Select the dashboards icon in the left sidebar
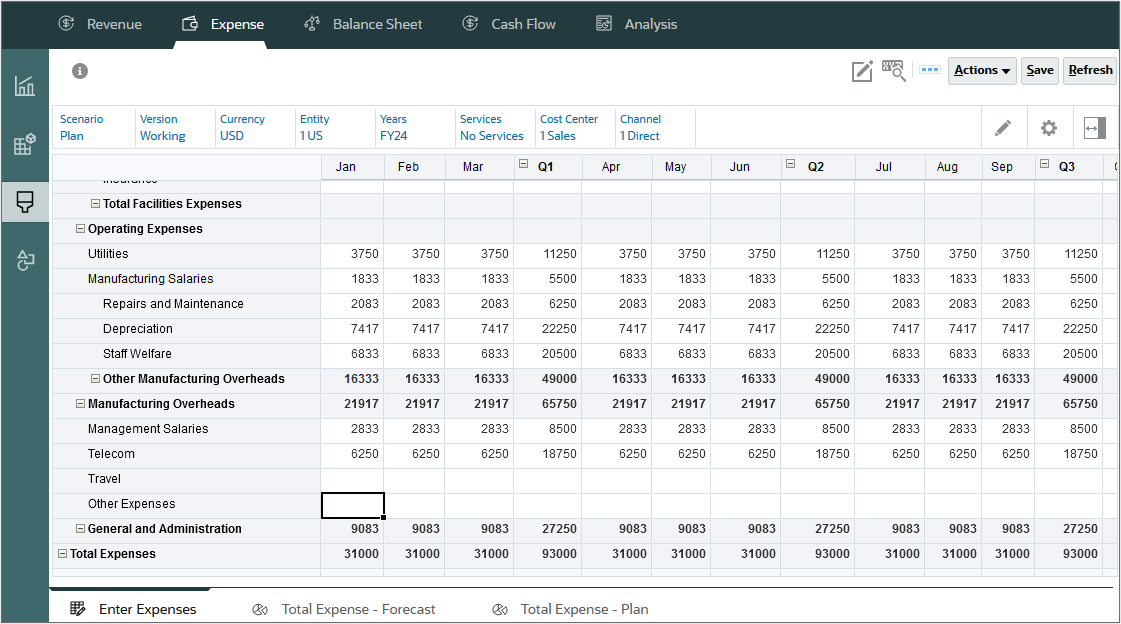The height and width of the screenshot is (624, 1121). click(x=24, y=87)
